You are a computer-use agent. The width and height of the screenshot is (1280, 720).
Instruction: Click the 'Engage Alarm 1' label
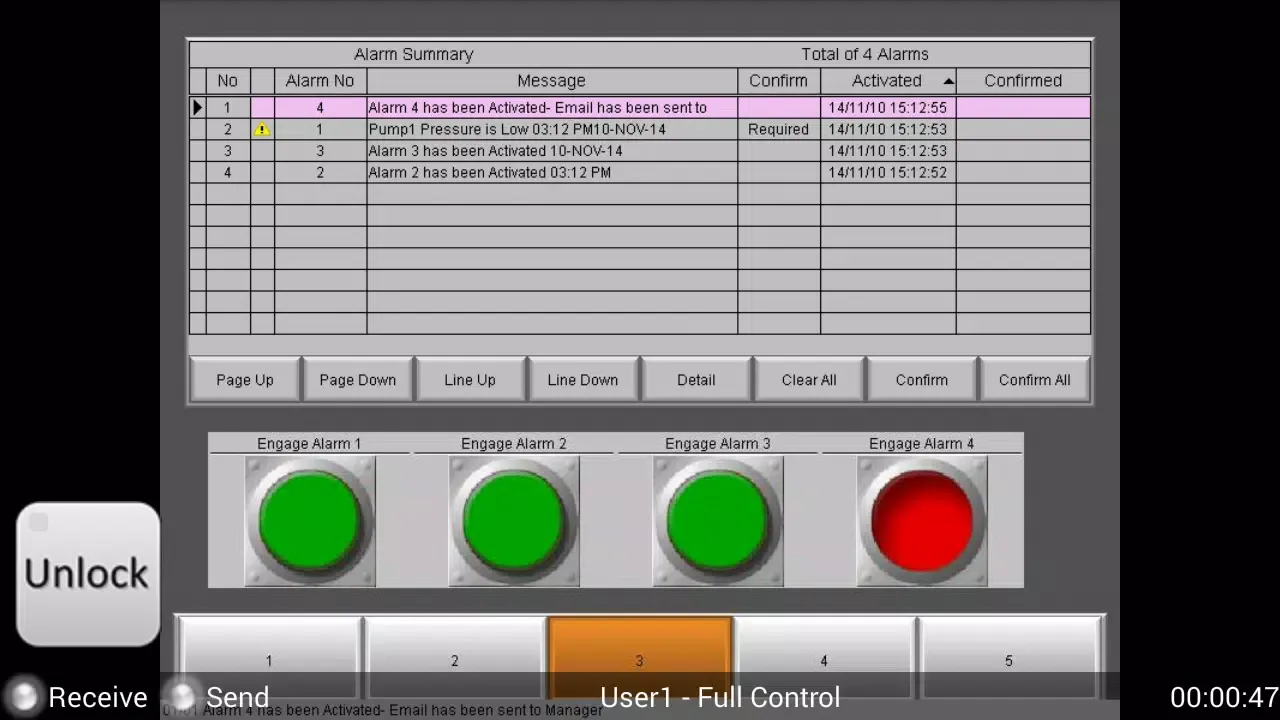pyautogui.click(x=309, y=443)
